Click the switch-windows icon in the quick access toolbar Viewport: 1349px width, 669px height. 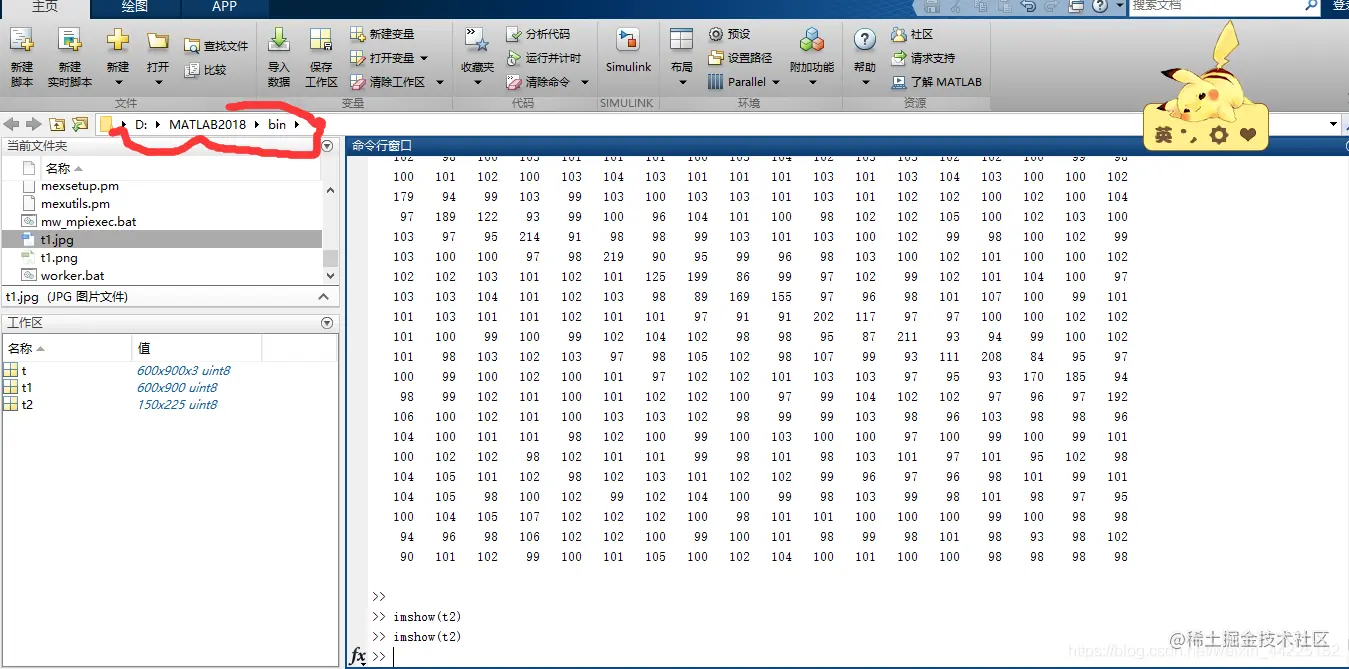coord(1076,6)
